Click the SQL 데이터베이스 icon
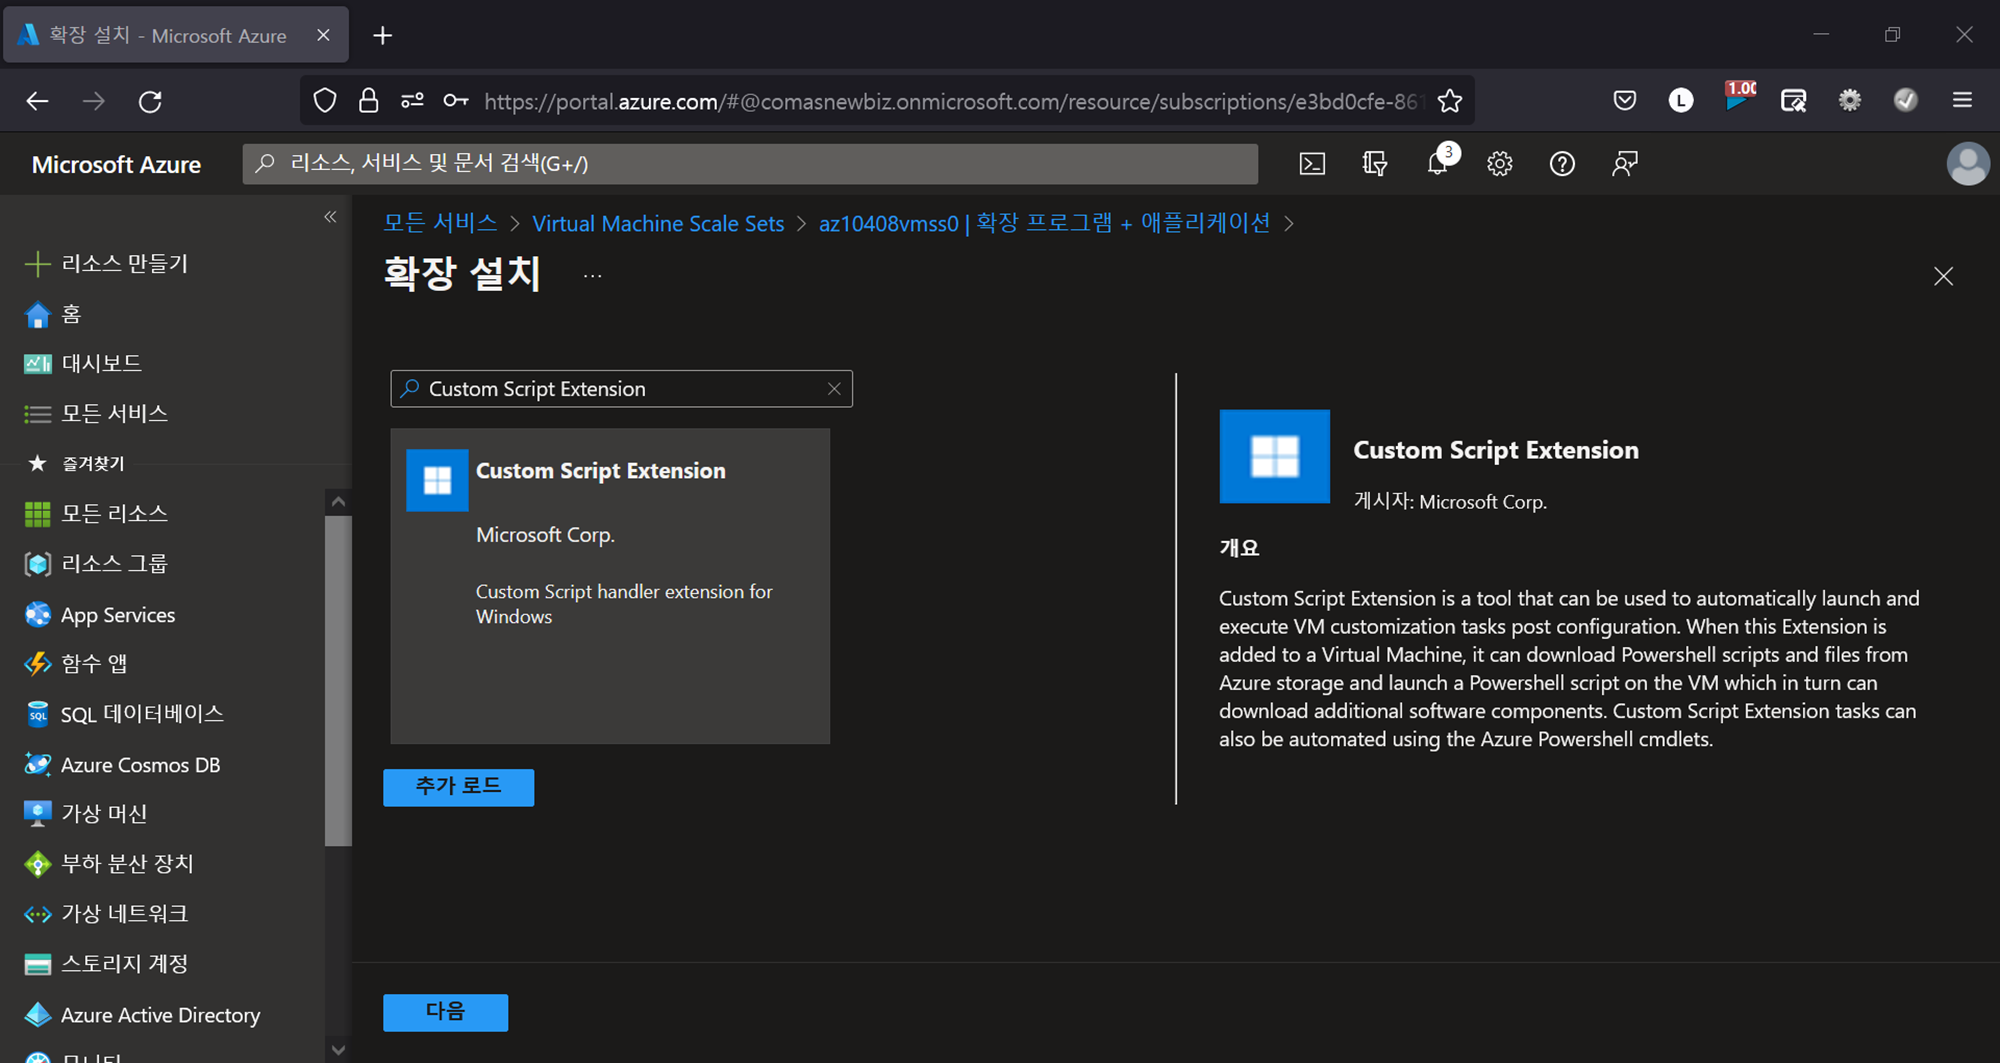 pos(38,714)
